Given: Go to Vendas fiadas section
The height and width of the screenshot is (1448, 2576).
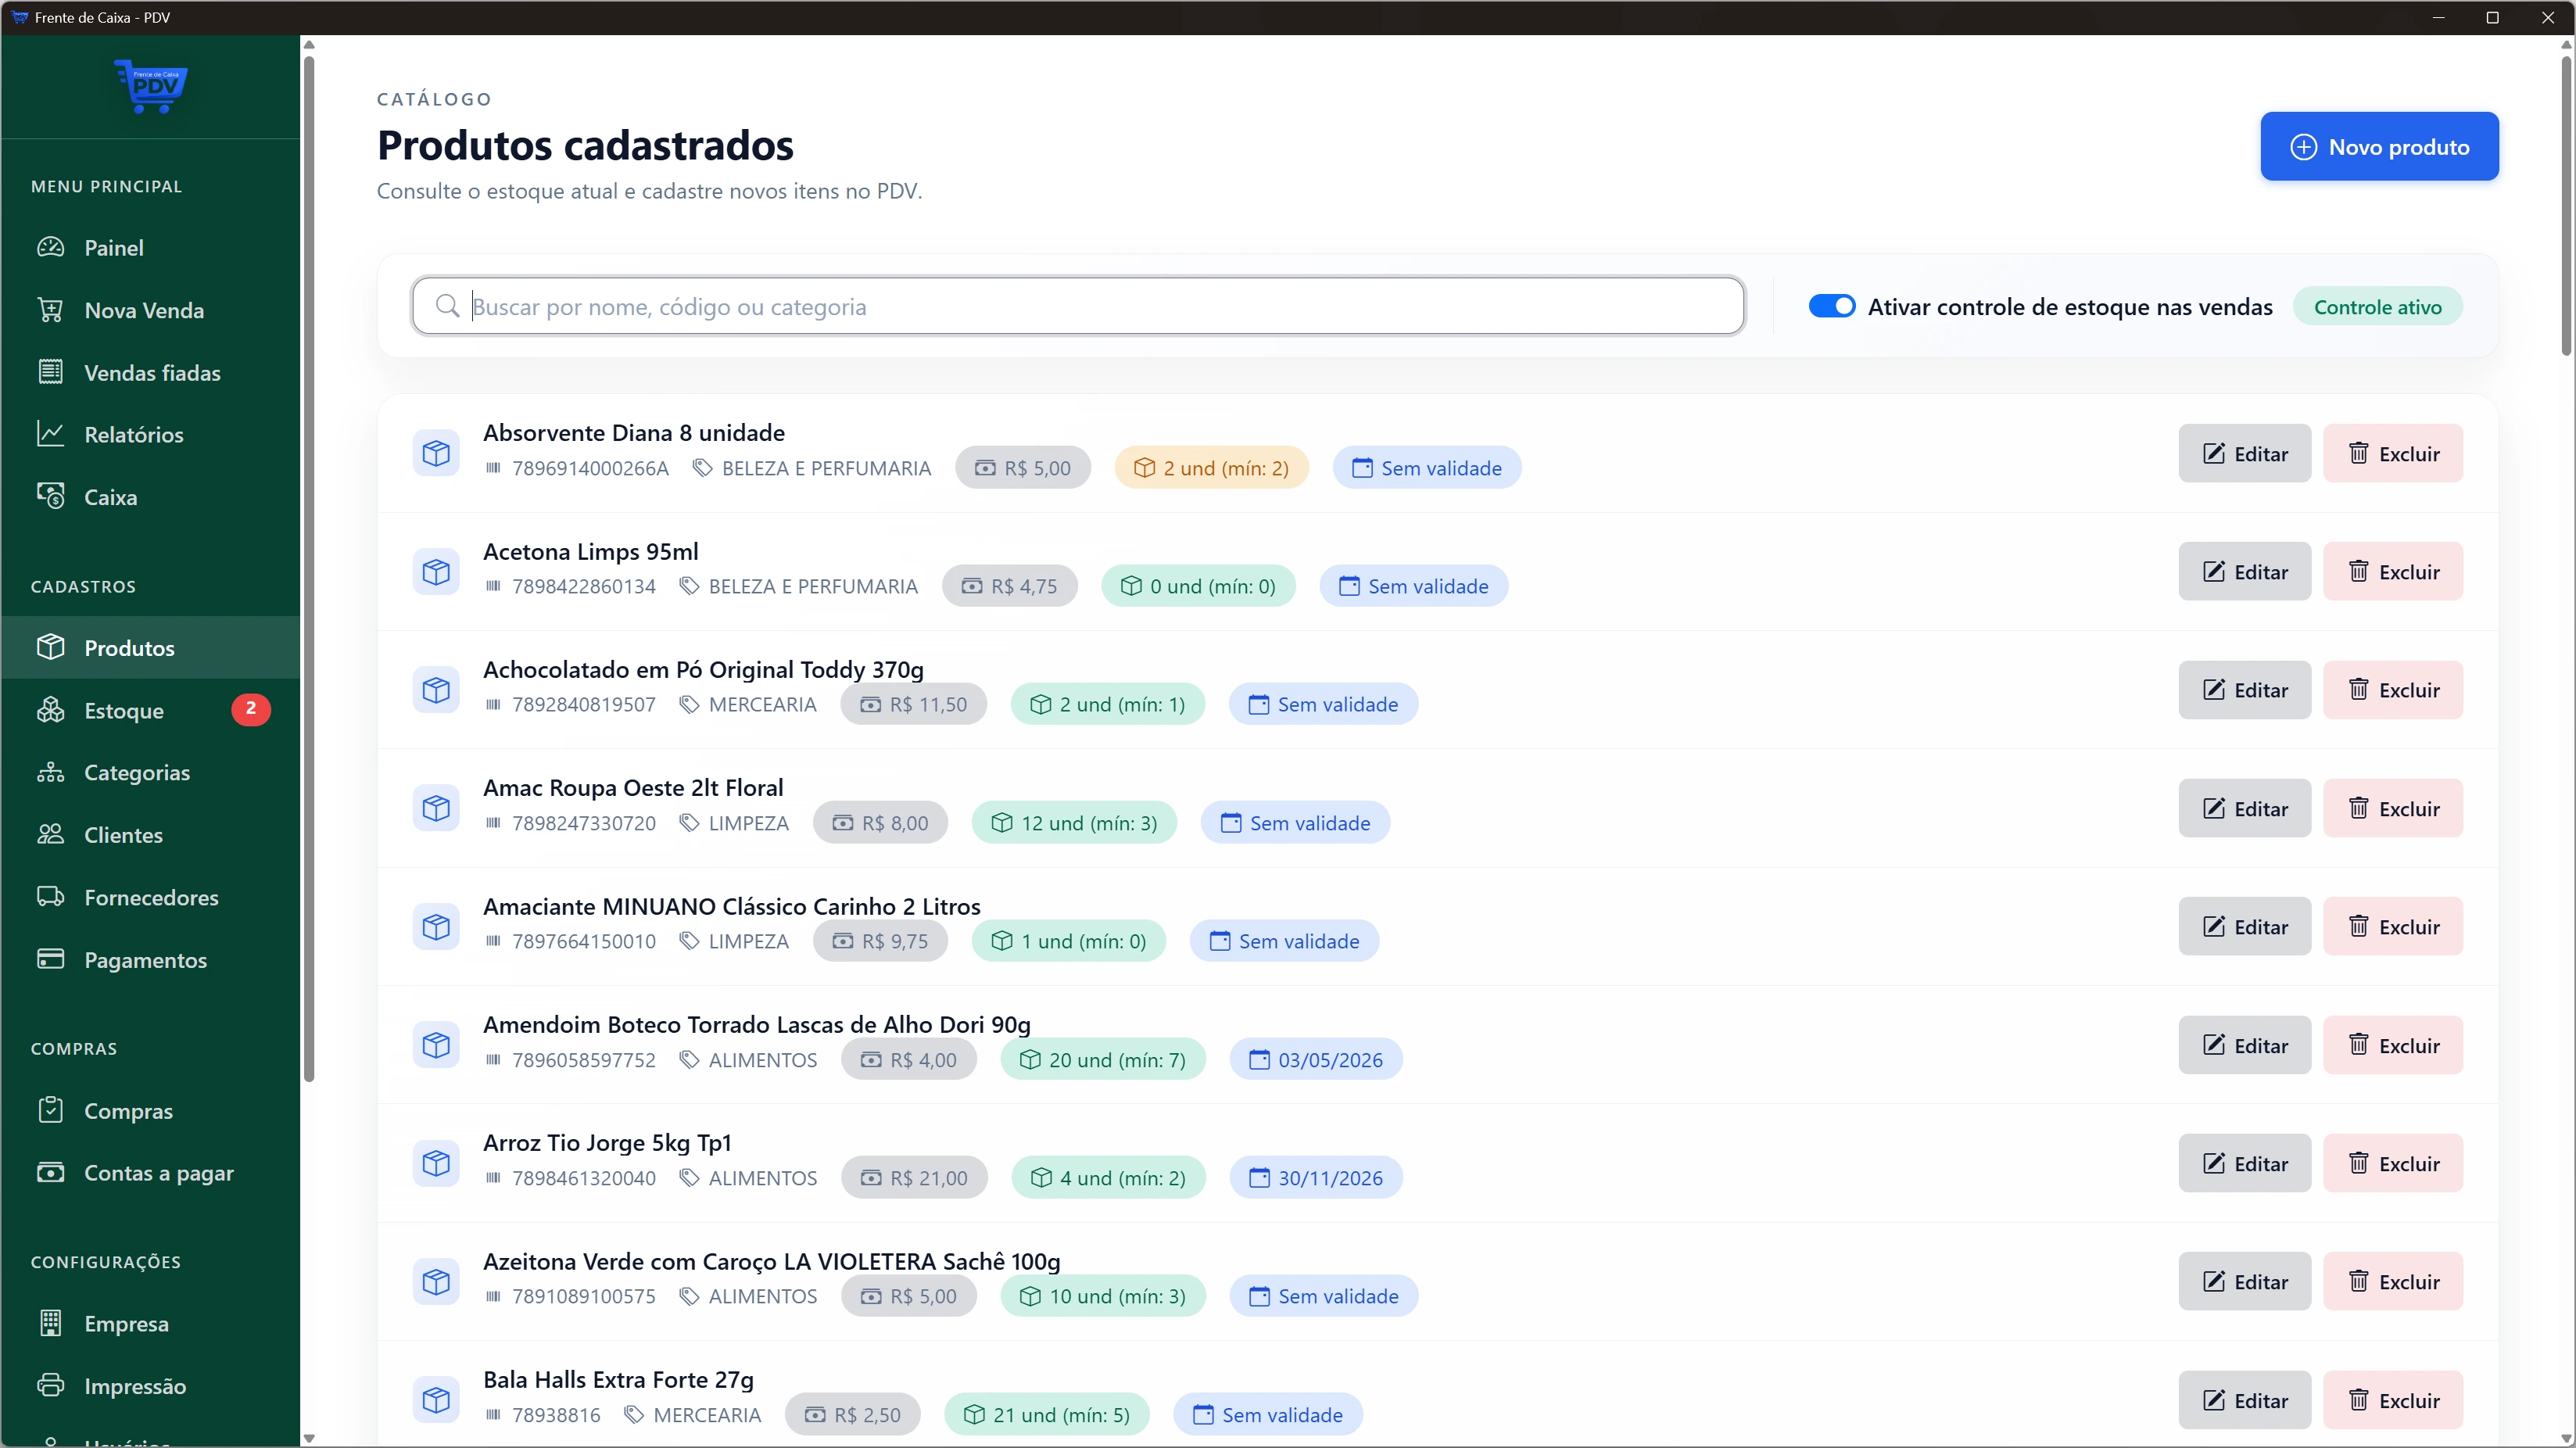Looking at the screenshot, I should (152, 372).
